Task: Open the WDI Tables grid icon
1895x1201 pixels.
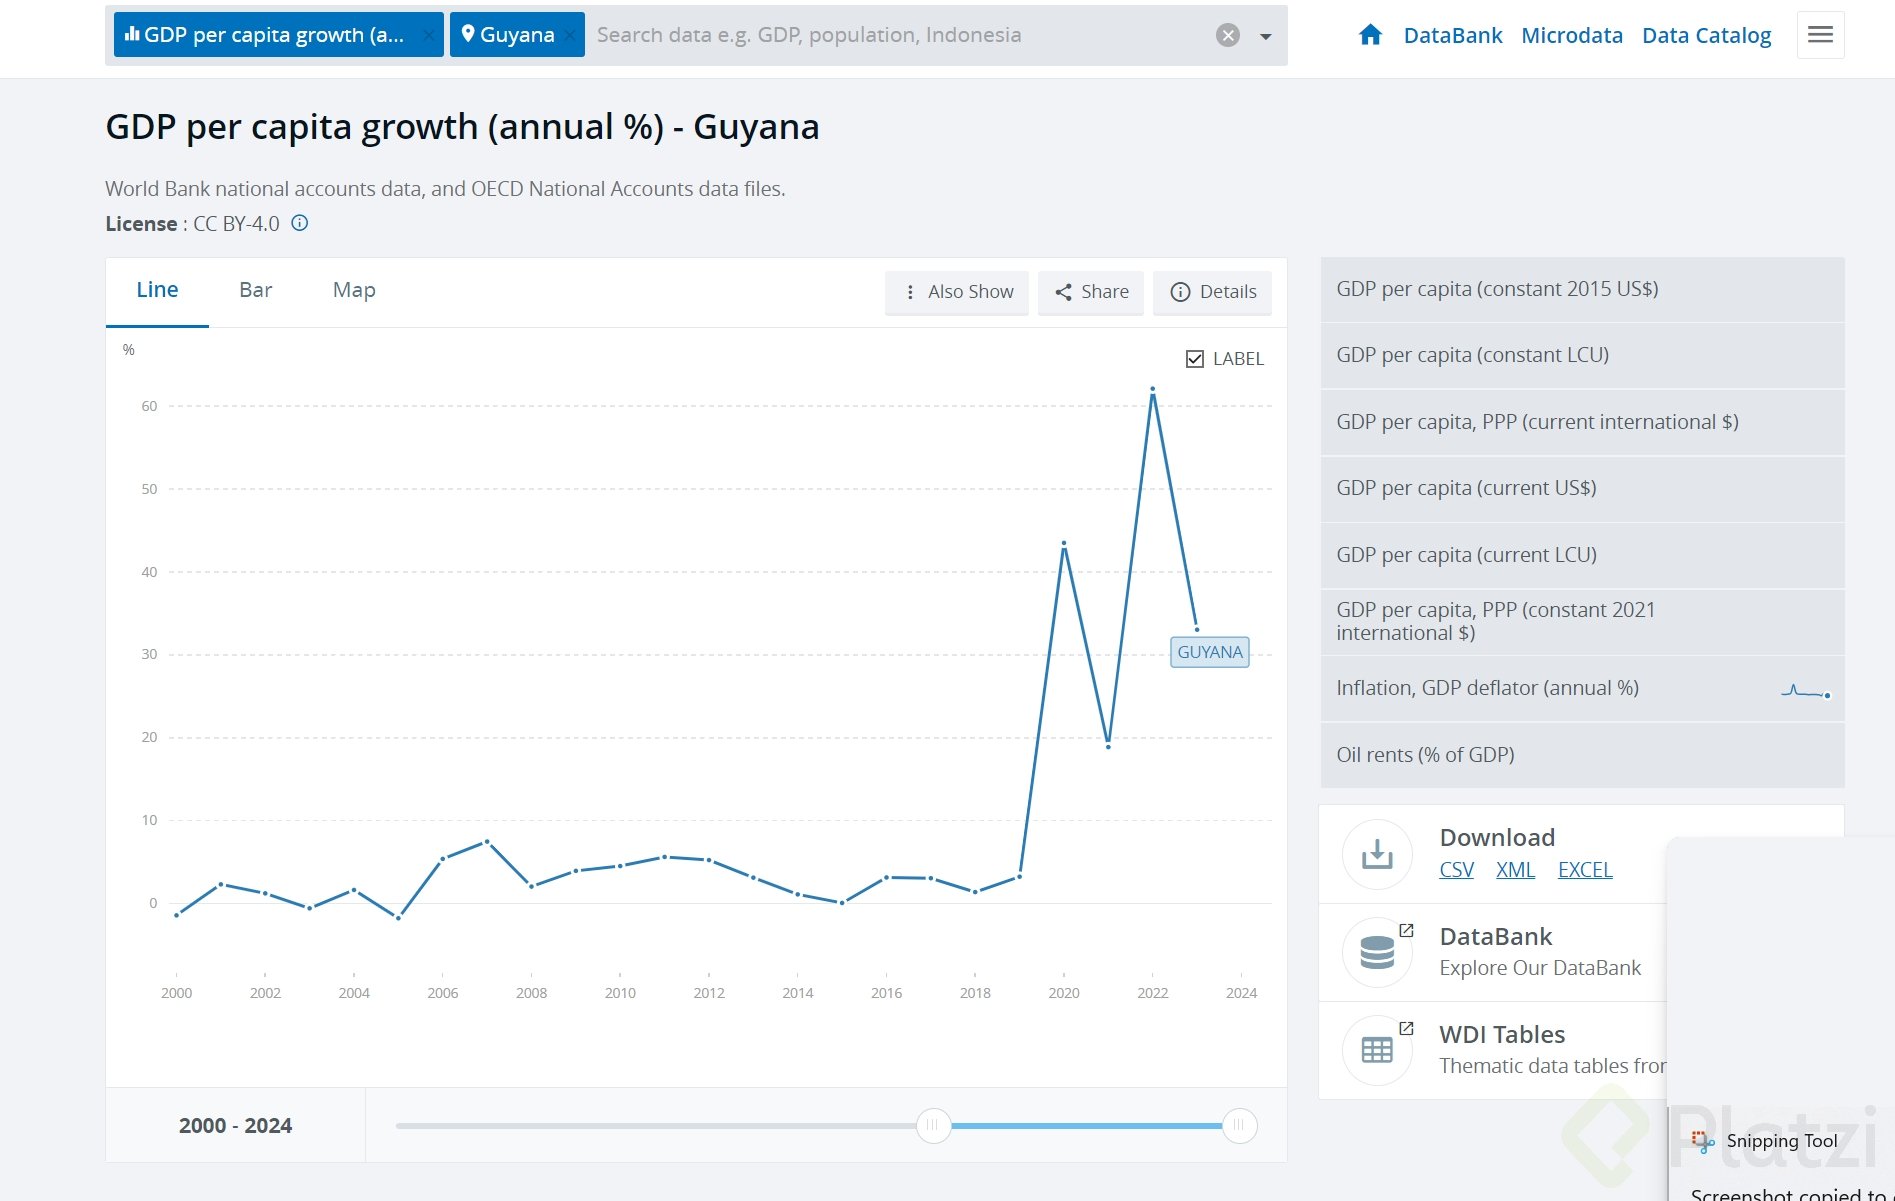Action: point(1377,1050)
